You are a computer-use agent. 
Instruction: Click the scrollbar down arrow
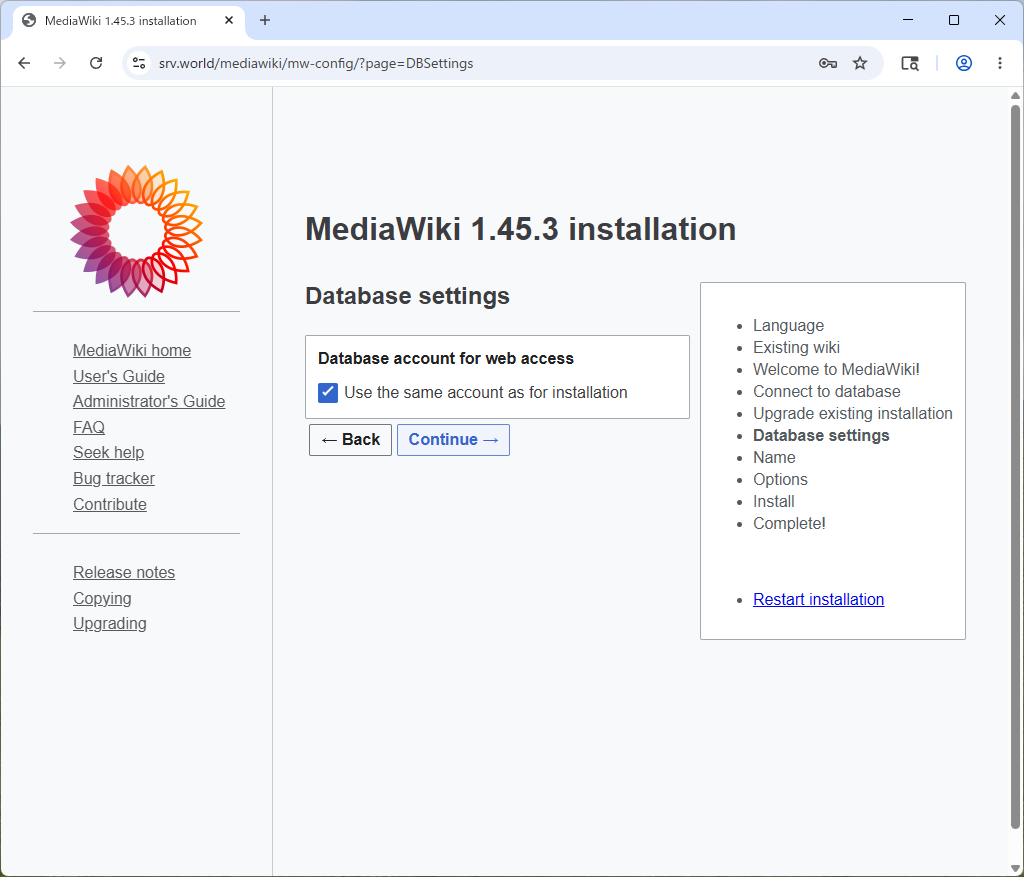coord(1015,868)
